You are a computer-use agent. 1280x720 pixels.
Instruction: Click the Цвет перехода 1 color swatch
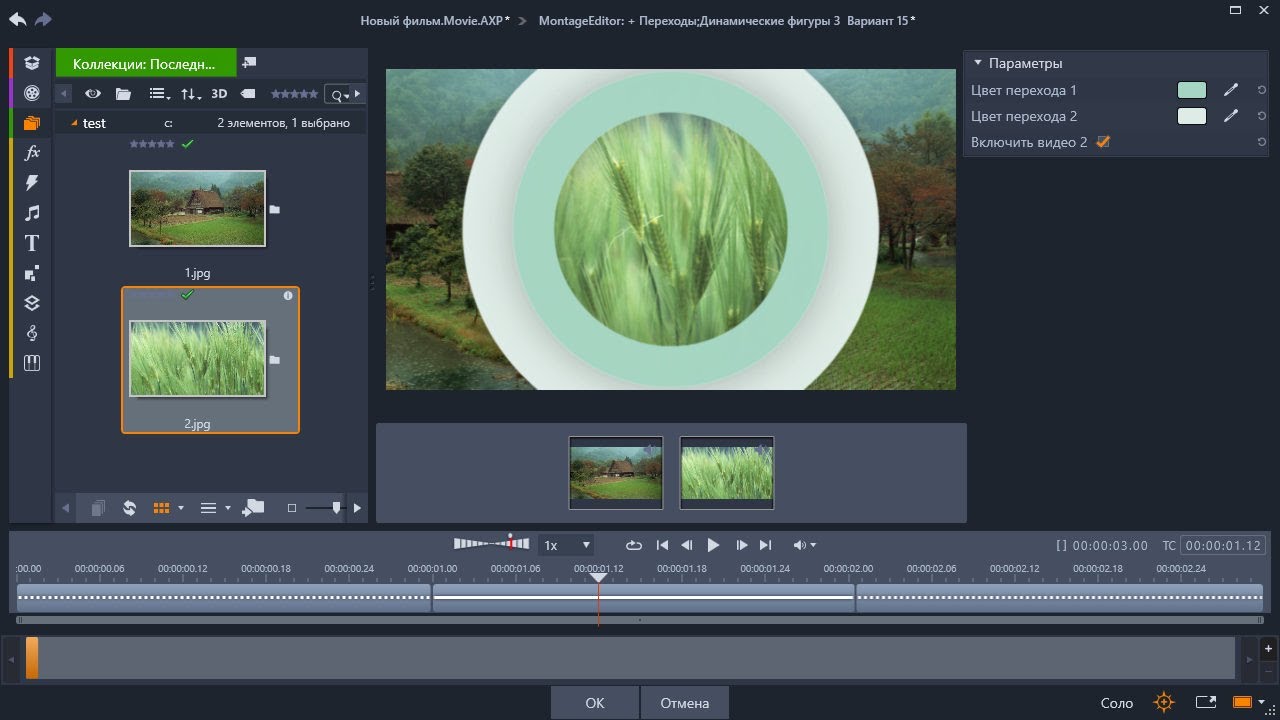(x=1192, y=90)
